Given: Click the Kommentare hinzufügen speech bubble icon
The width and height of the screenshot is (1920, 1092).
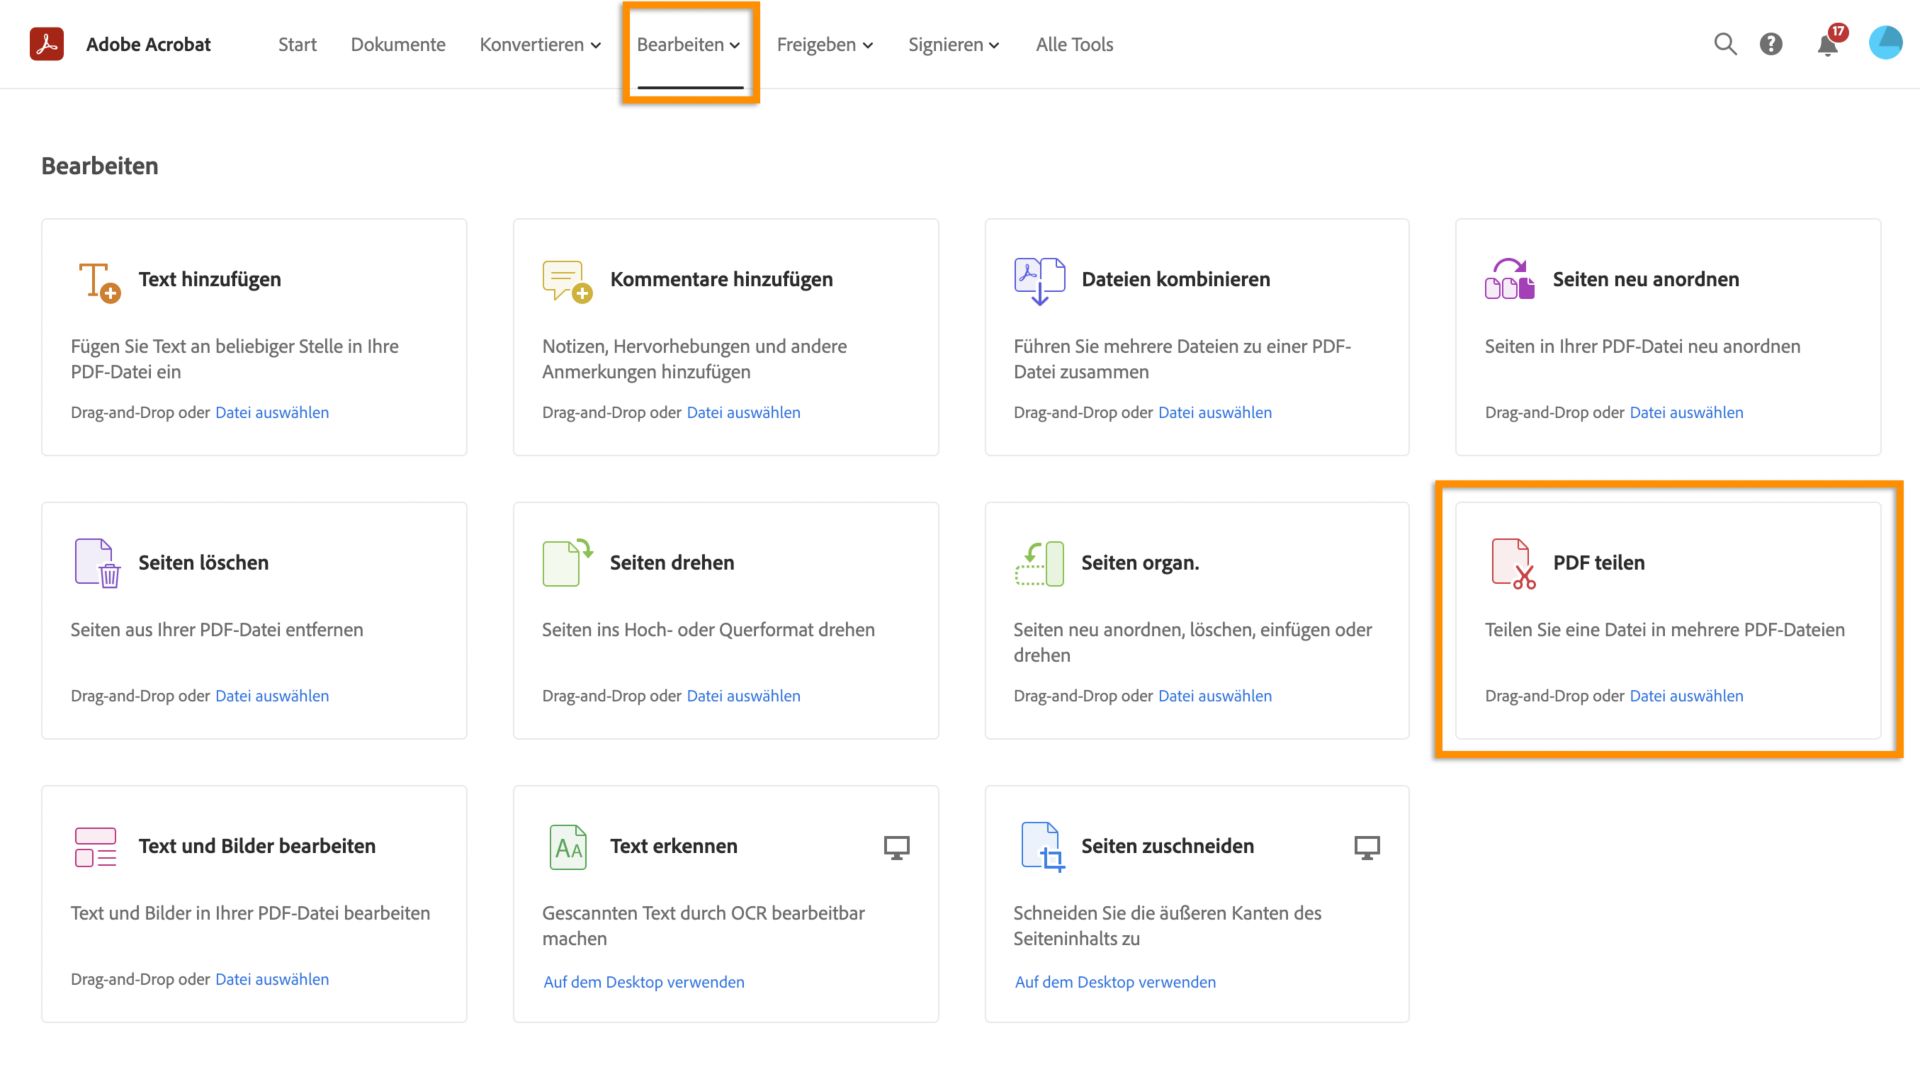Looking at the screenshot, I should [567, 281].
